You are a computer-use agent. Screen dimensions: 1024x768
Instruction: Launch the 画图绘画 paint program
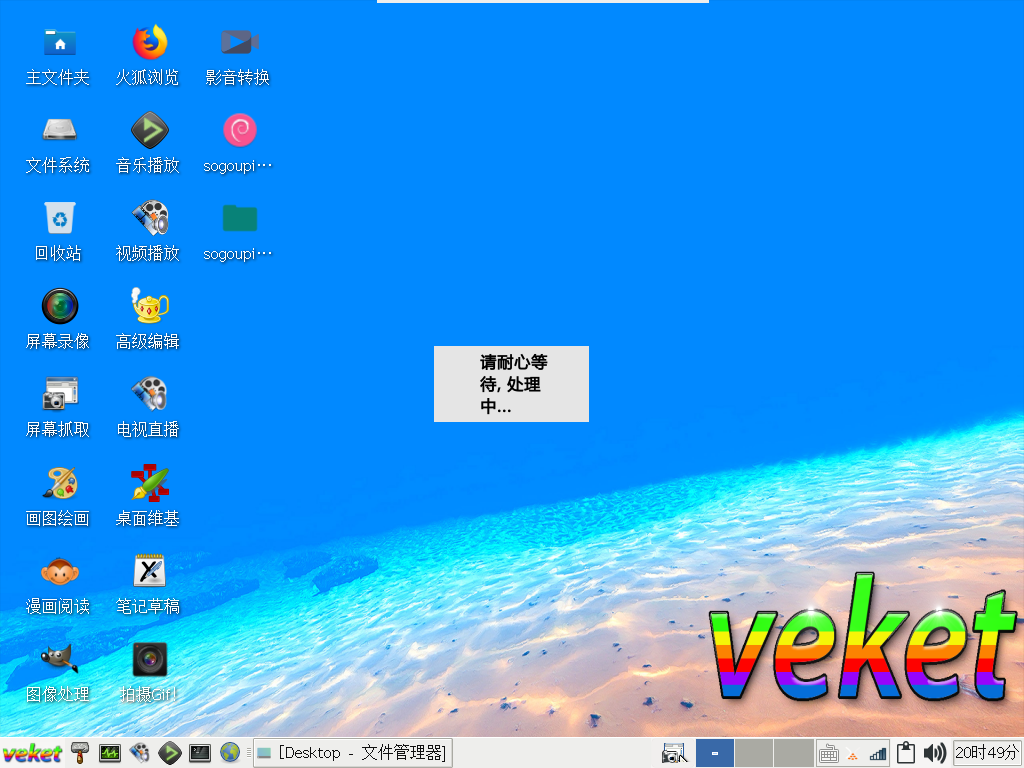coord(59,483)
